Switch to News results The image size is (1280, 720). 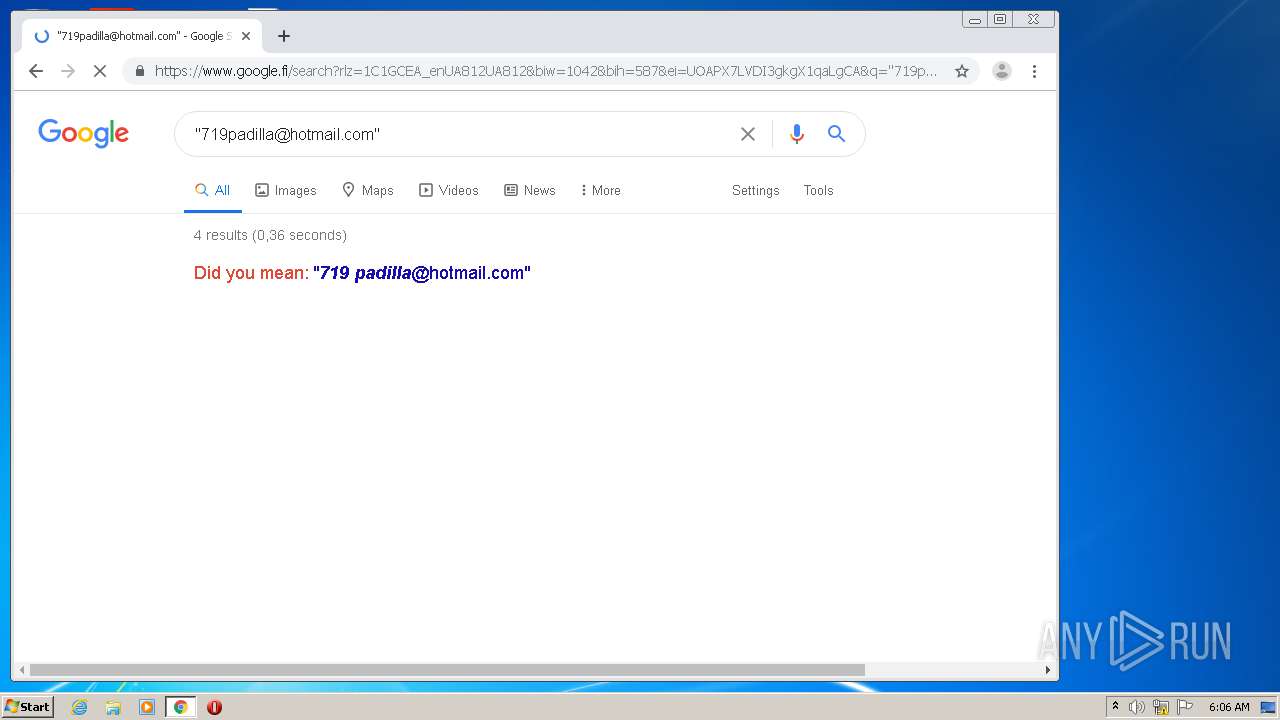tap(529, 190)
